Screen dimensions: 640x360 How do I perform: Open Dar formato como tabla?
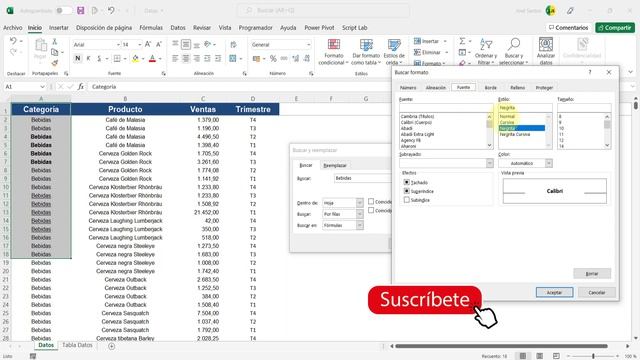366,52
